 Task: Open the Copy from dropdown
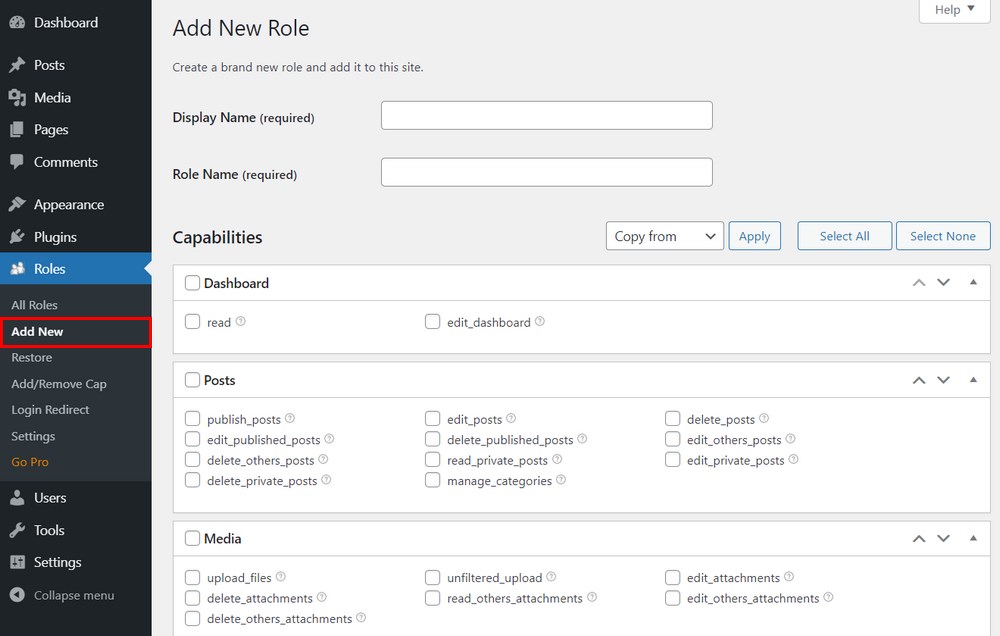(664, 236)
